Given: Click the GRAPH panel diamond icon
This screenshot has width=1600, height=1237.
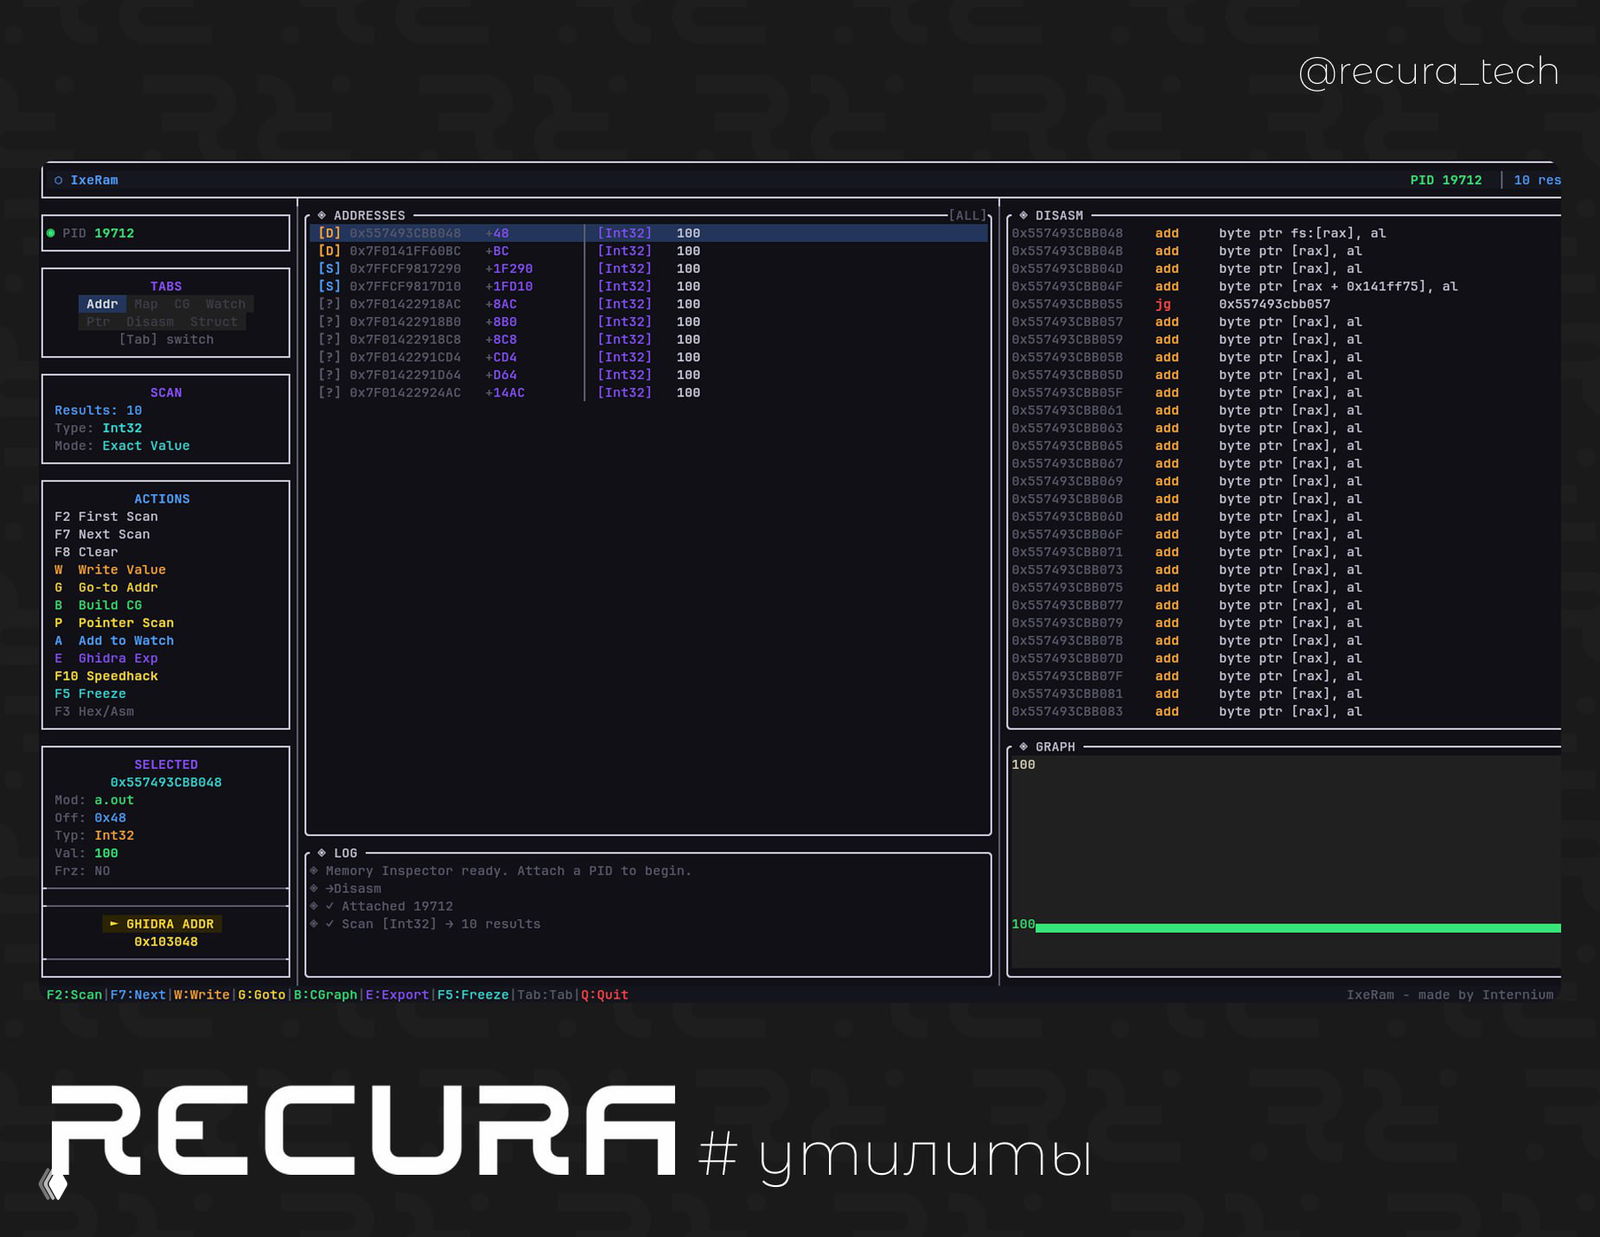Looking at the screenshot, I should pos(1021,747).
